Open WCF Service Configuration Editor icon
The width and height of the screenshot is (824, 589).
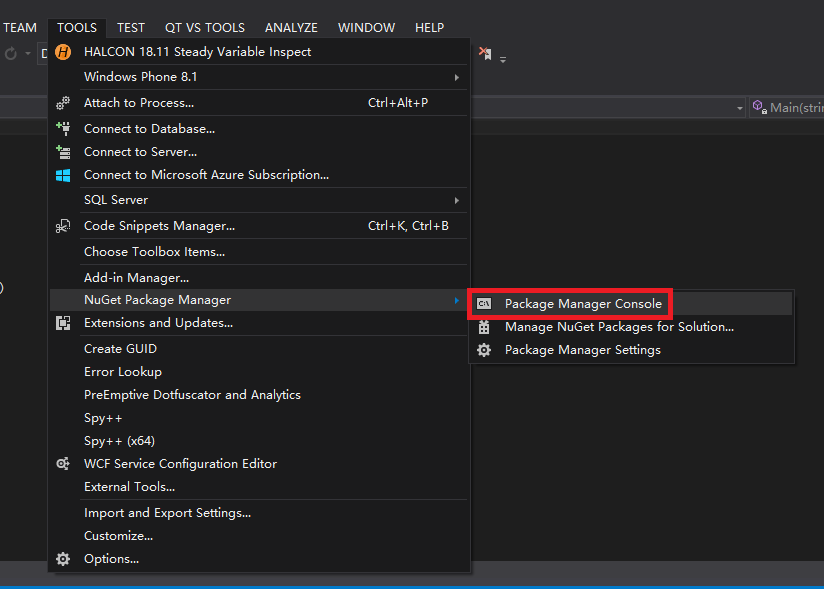pos(63,463)
